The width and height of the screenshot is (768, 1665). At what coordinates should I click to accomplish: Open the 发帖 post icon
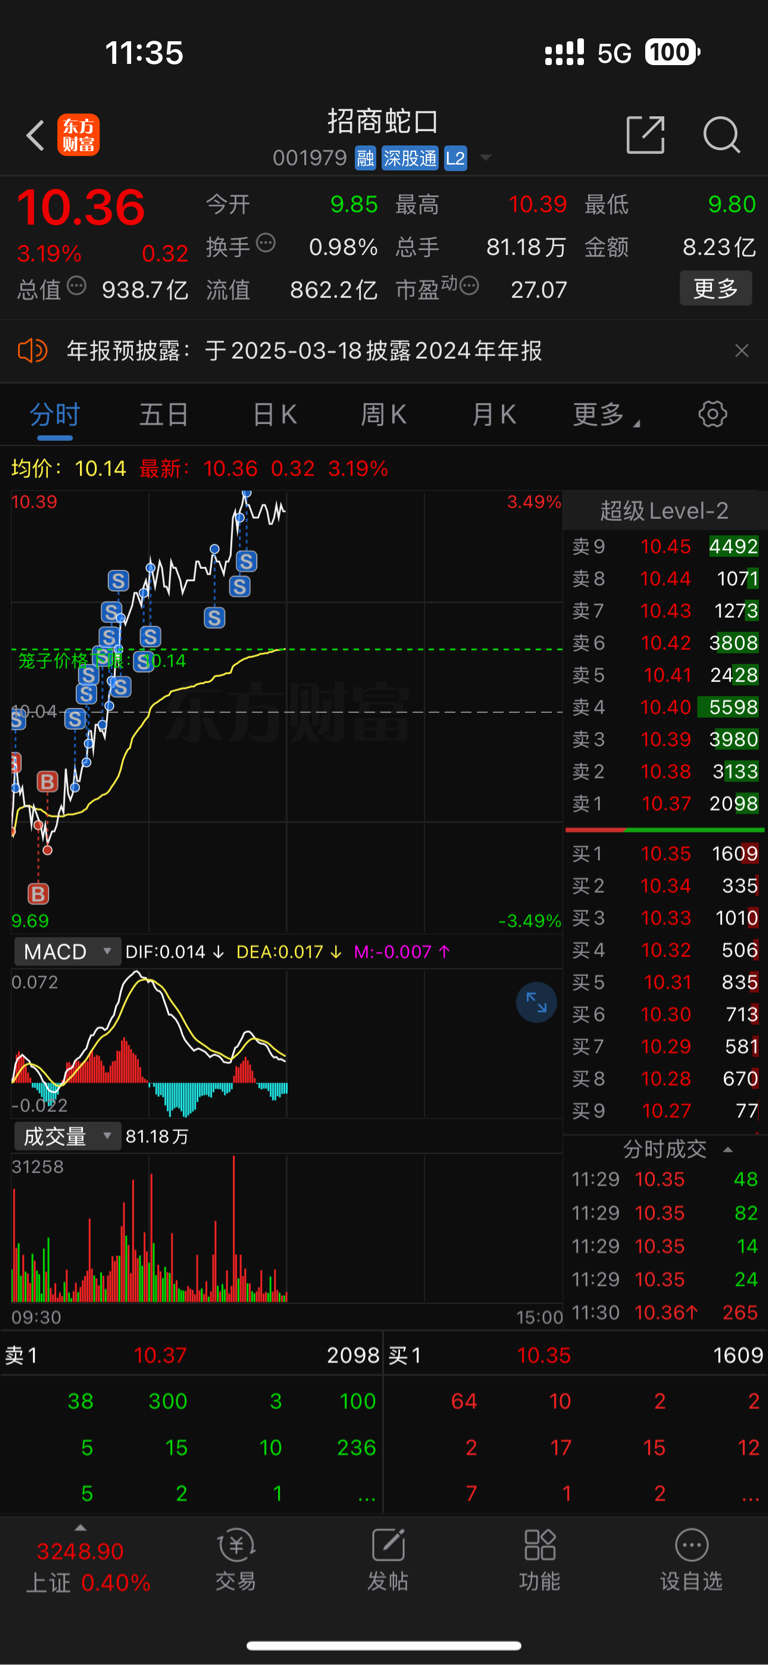click(388, 1559)
